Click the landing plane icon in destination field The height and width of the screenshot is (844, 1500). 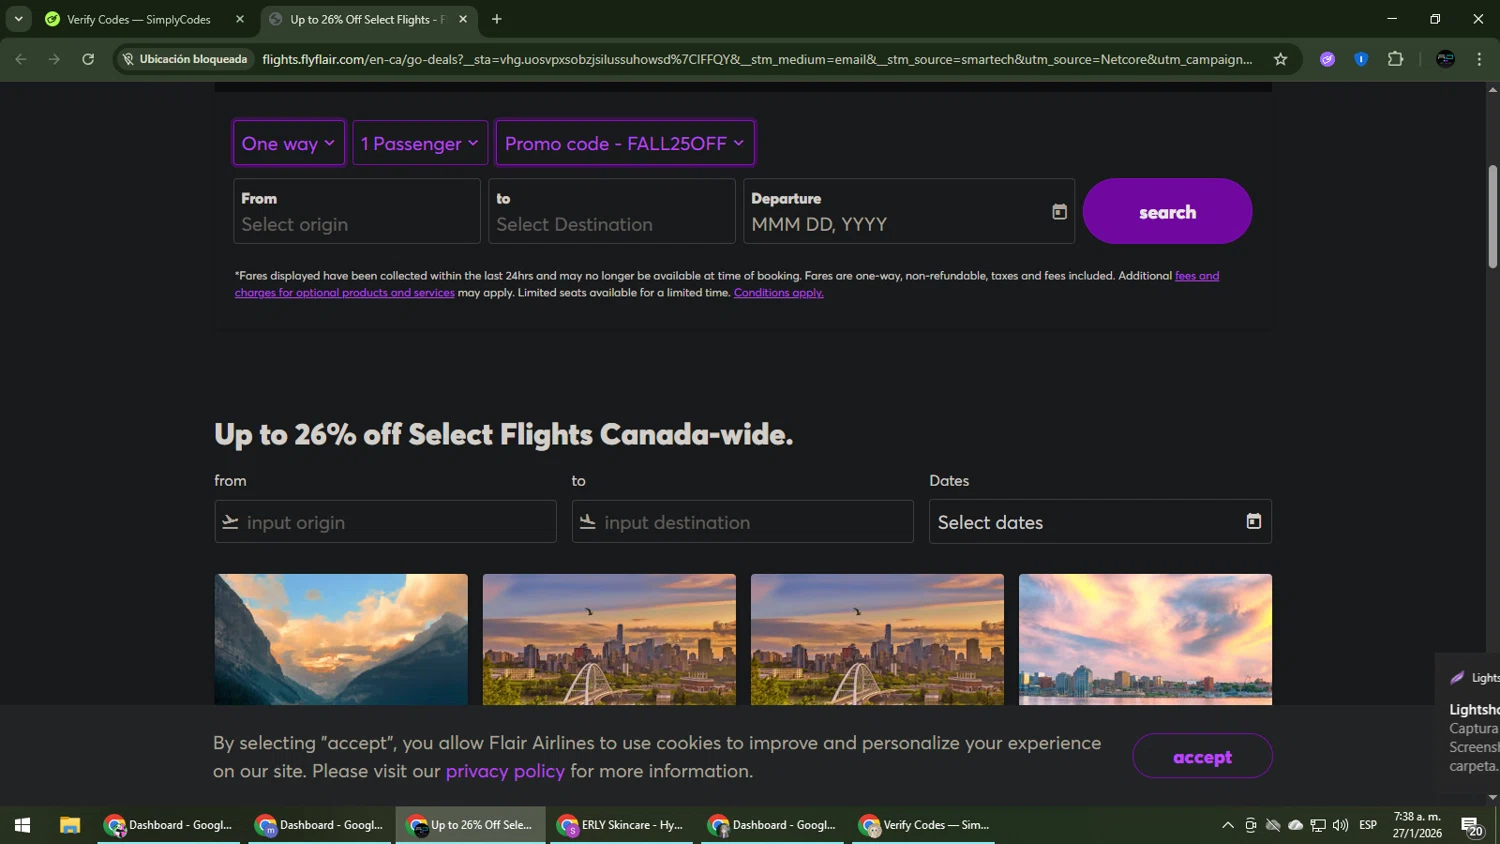coord(588,522)
